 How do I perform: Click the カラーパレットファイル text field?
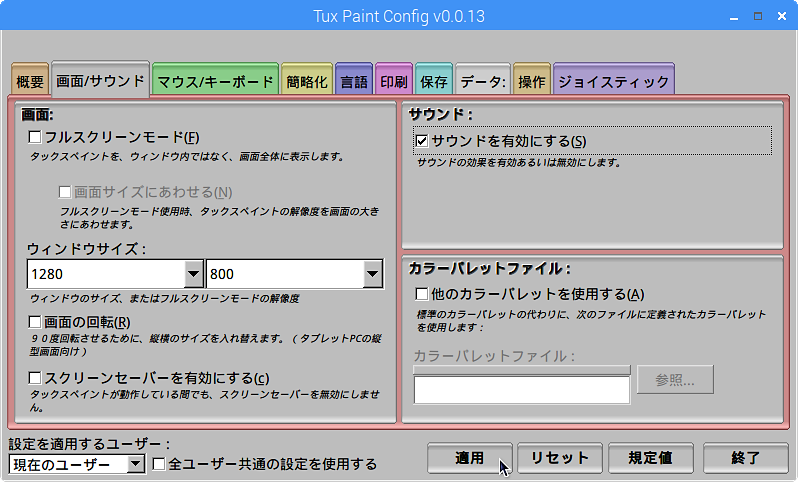tap(522, 390)
